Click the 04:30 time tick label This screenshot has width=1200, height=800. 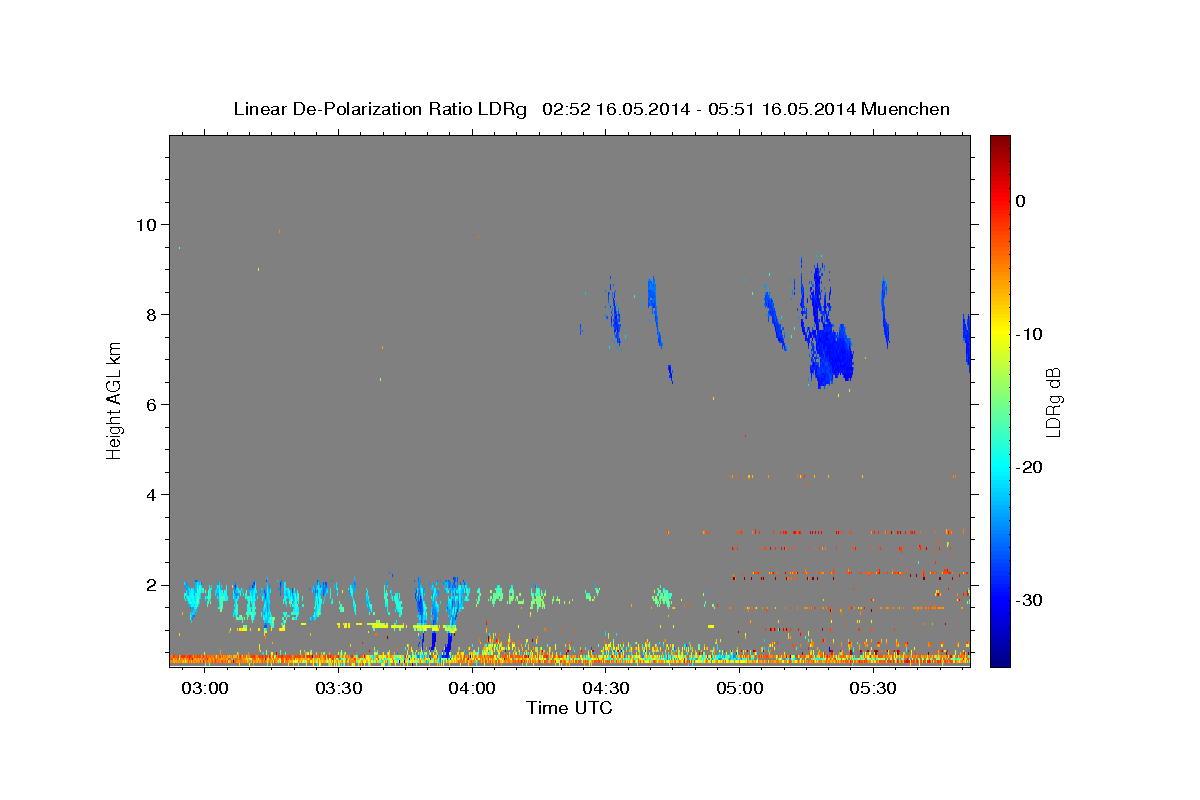pos(606,689)
